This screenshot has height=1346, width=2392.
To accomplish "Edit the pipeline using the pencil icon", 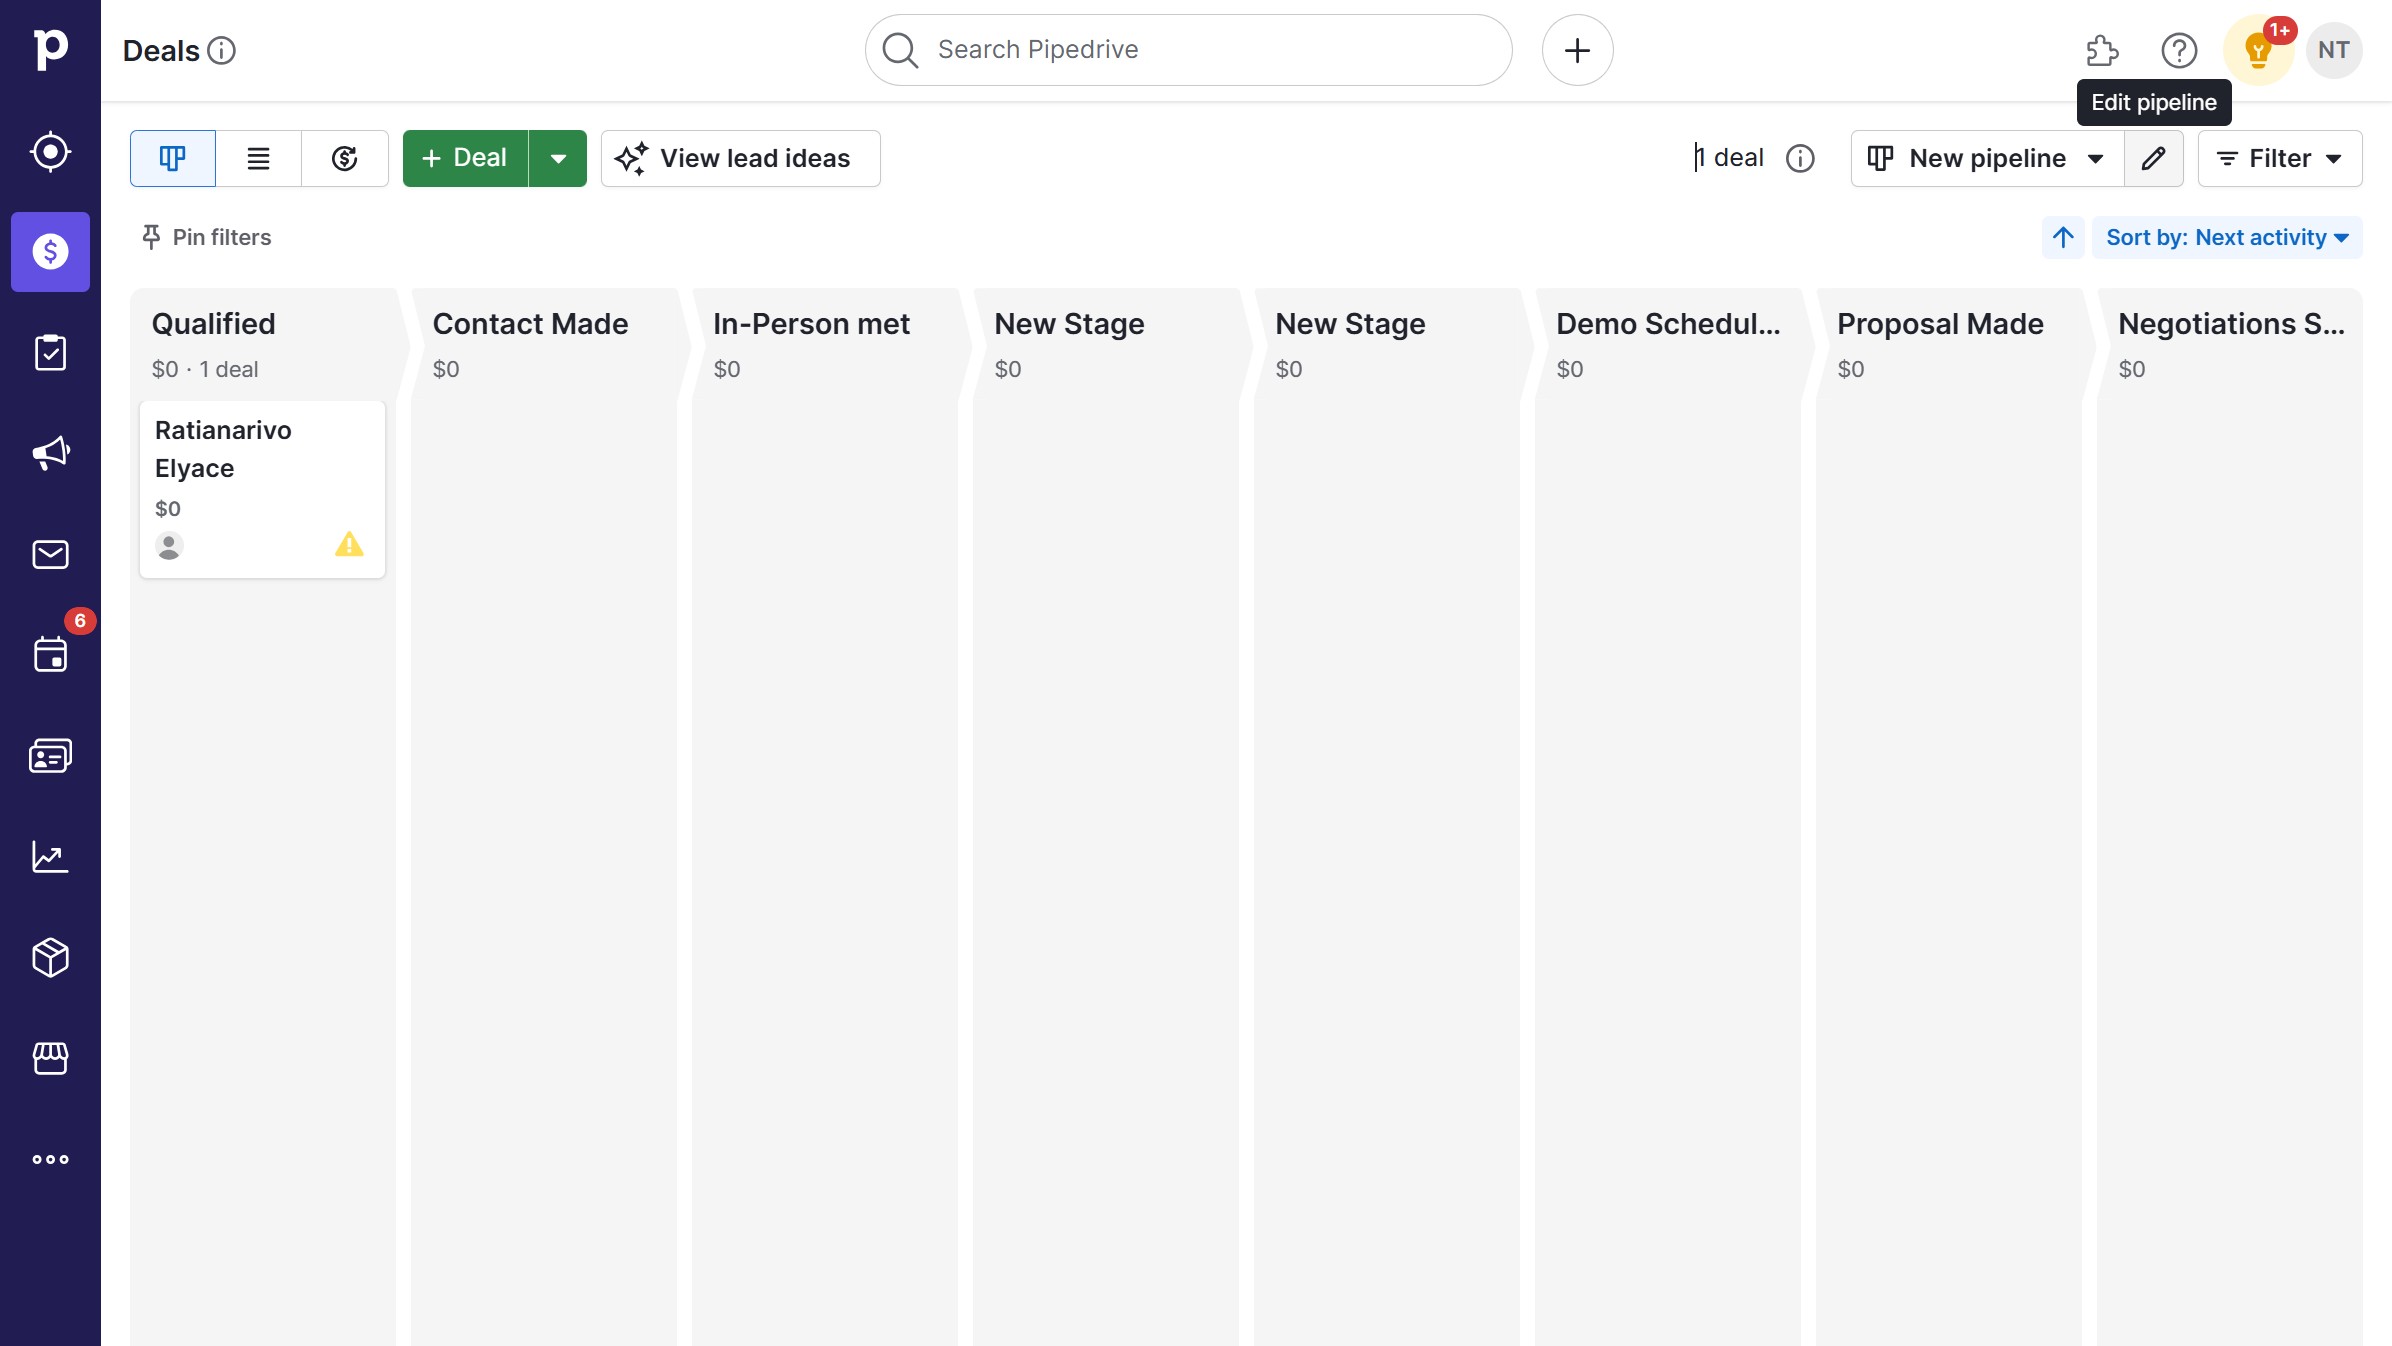I will coord(2155,158).
